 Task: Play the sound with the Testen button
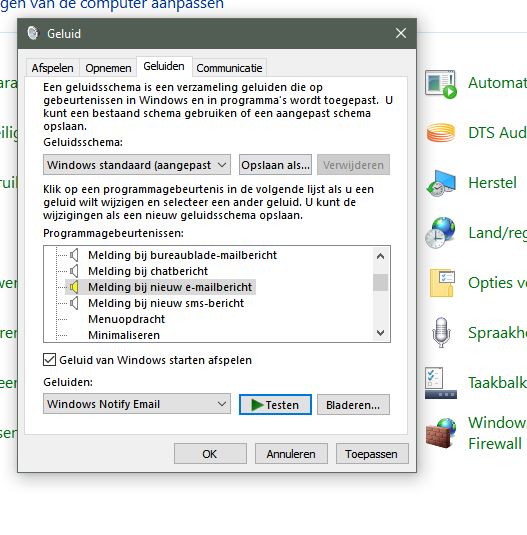tap(275, 405)
